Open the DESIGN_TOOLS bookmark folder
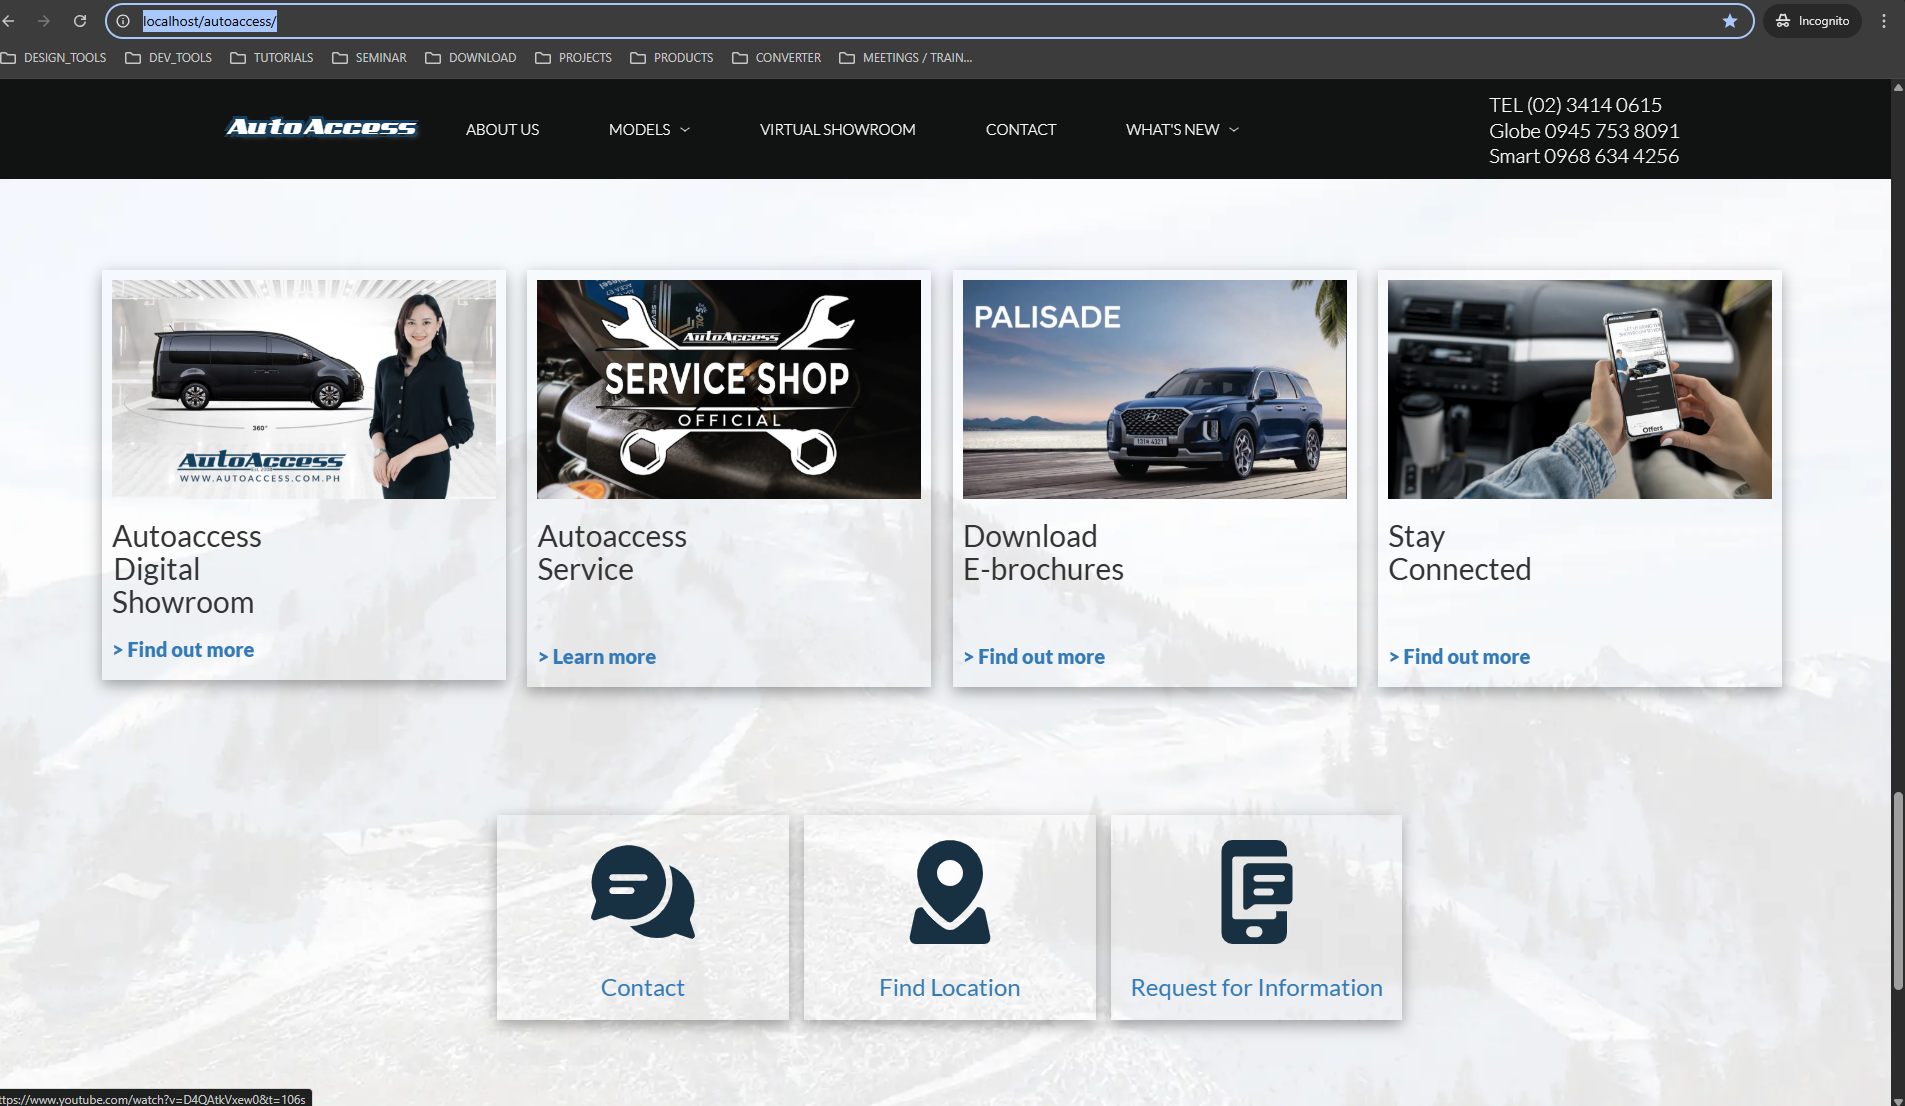The image size is (1905, 1106). click(54, 58)
